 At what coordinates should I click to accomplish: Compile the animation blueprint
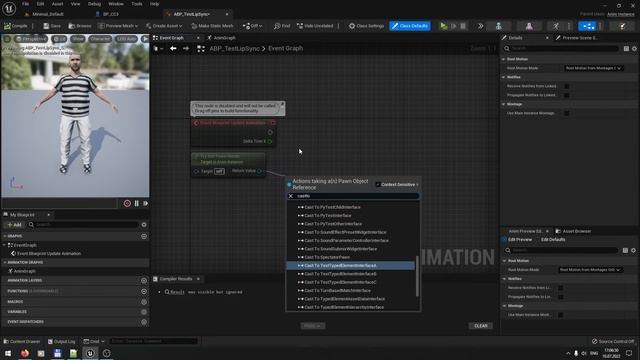tap(16, 26)
